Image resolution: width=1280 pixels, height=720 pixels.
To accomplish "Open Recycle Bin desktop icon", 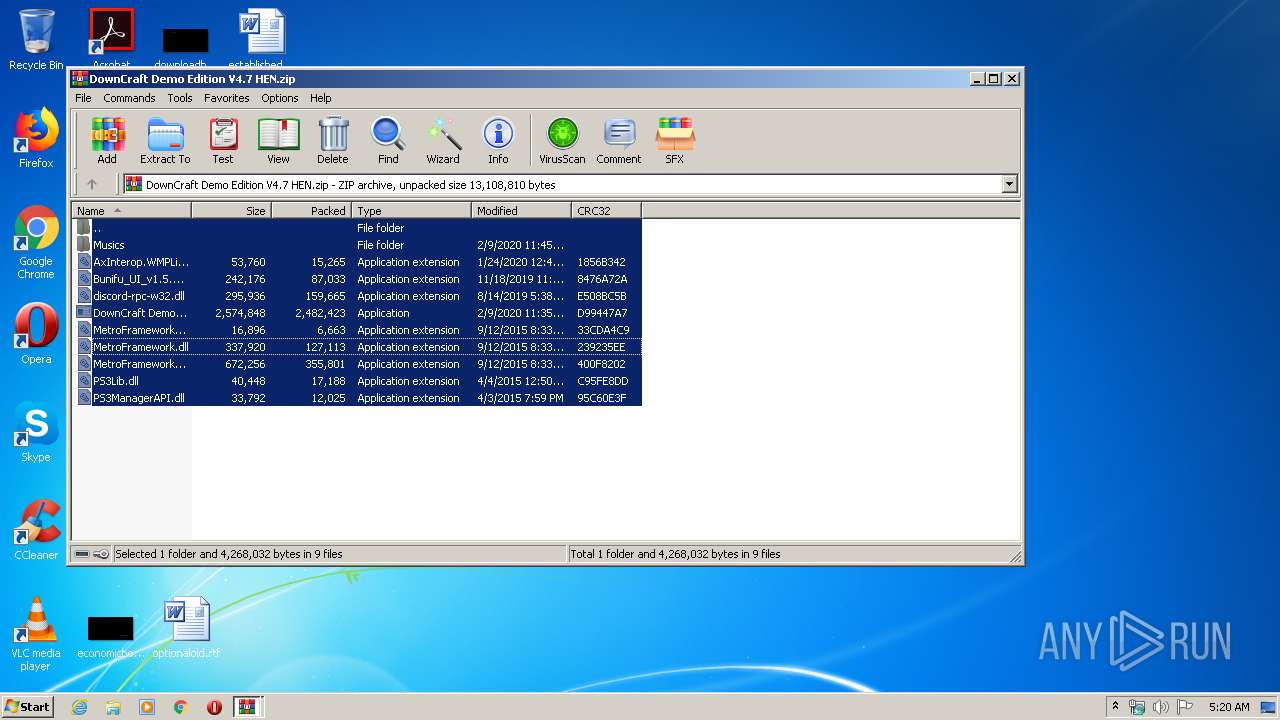I will coord(36,40).
